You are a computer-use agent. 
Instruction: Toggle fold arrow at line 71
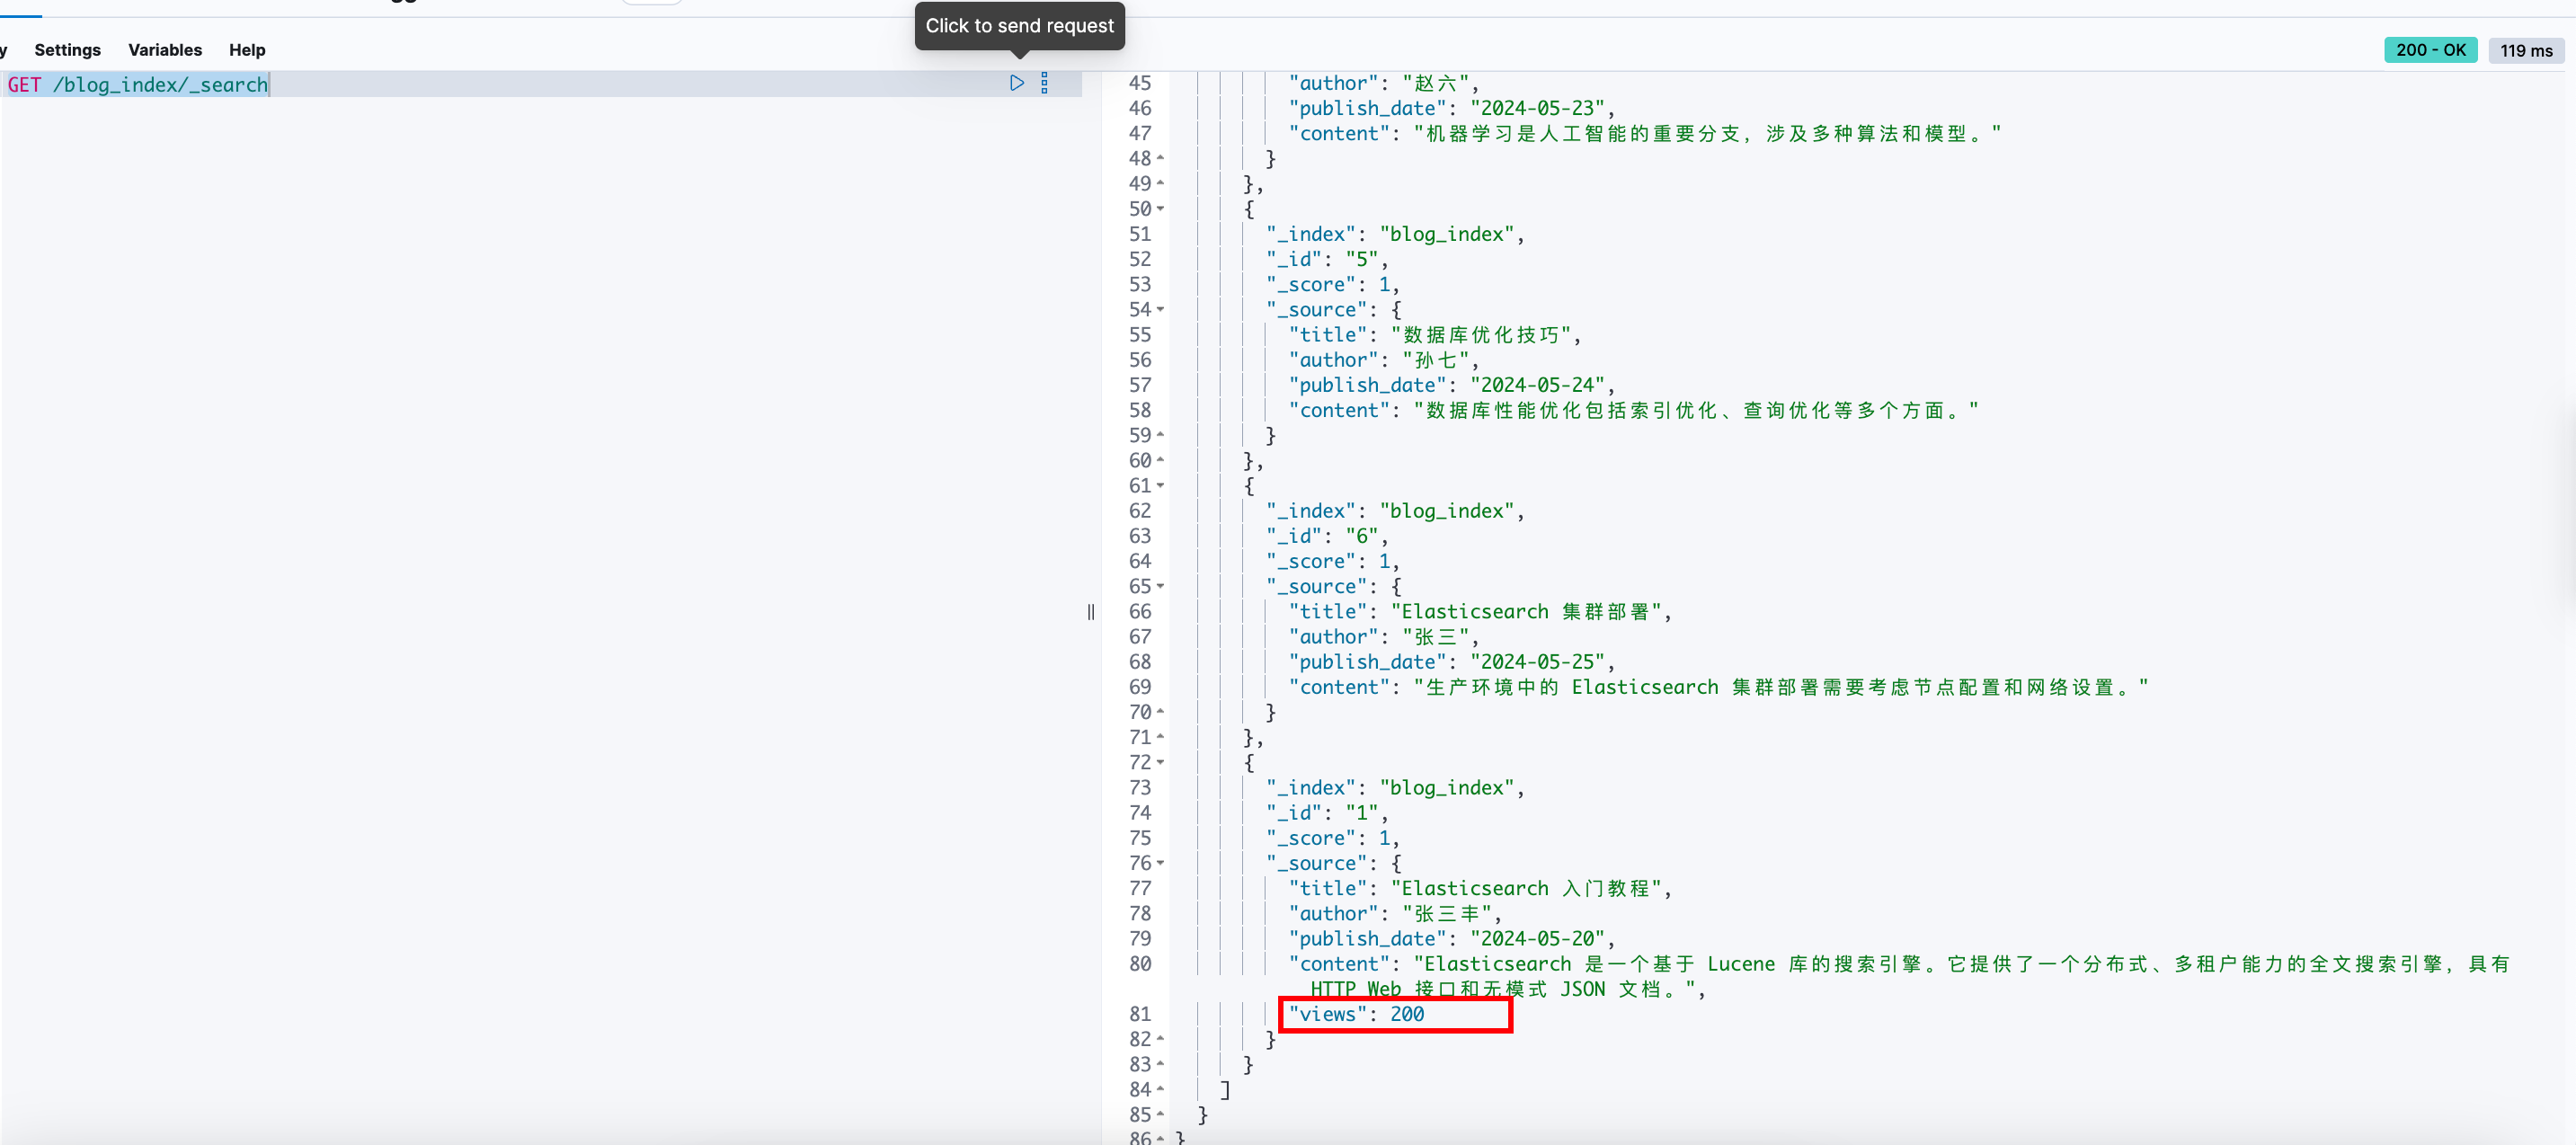(x=1160, y=737)
